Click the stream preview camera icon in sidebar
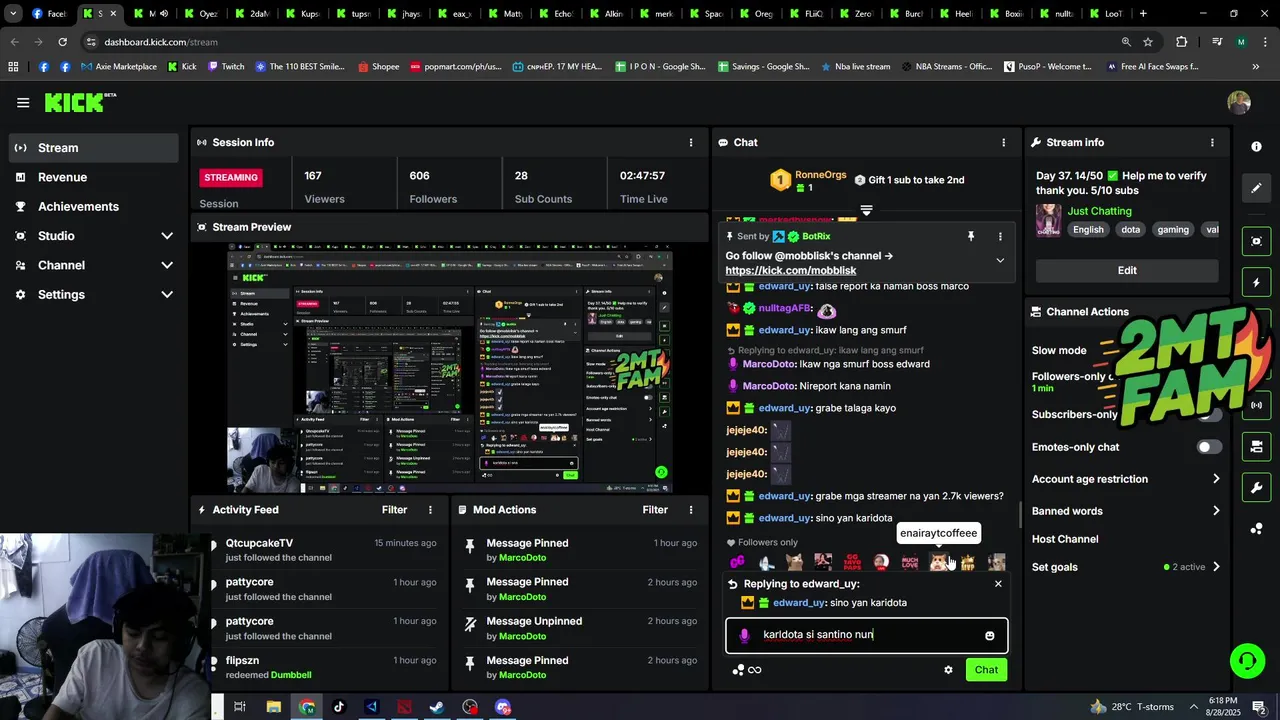The height and width of the screenshot is (720, 1280). pos(1256,241)
